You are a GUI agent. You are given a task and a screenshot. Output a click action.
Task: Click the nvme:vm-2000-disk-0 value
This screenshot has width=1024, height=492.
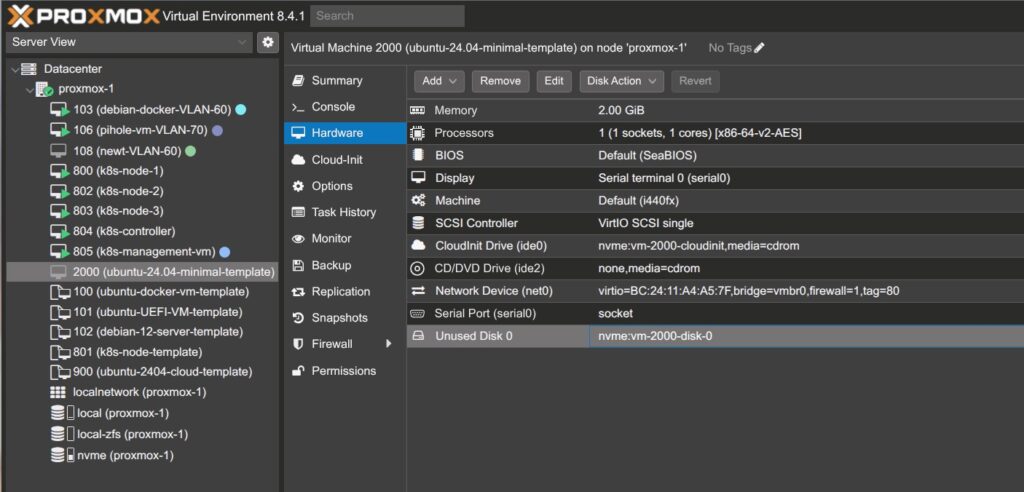click(655, 336)
